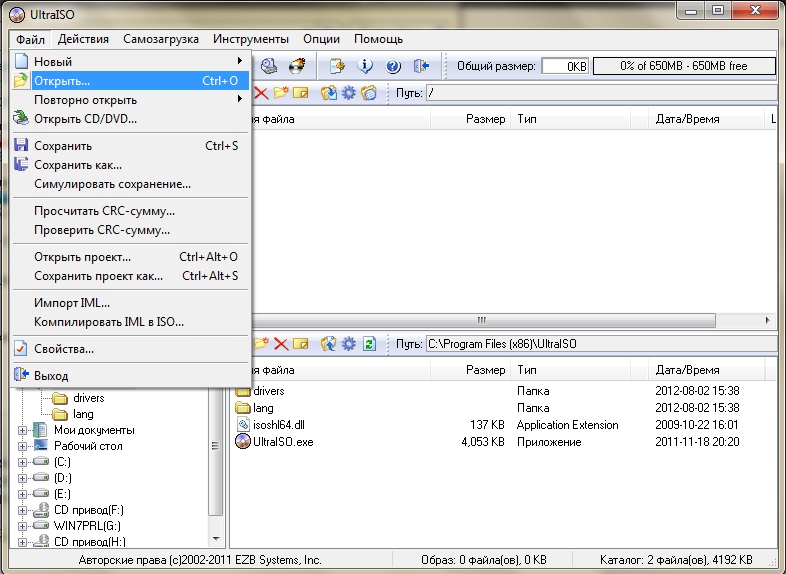Sort local pane by Дата/Время column

click(x=706, y=370)
